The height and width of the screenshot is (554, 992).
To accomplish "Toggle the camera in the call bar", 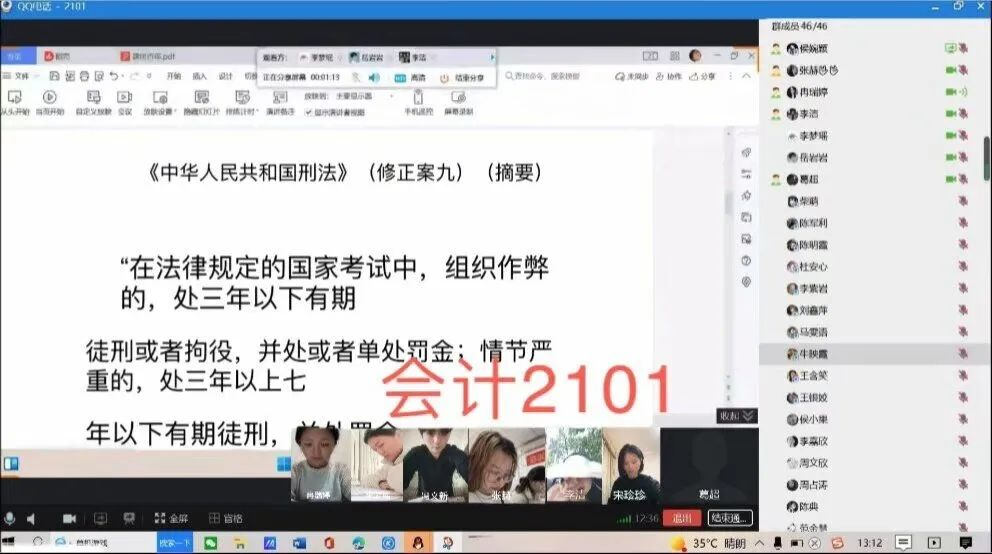I will coord(69,518).
